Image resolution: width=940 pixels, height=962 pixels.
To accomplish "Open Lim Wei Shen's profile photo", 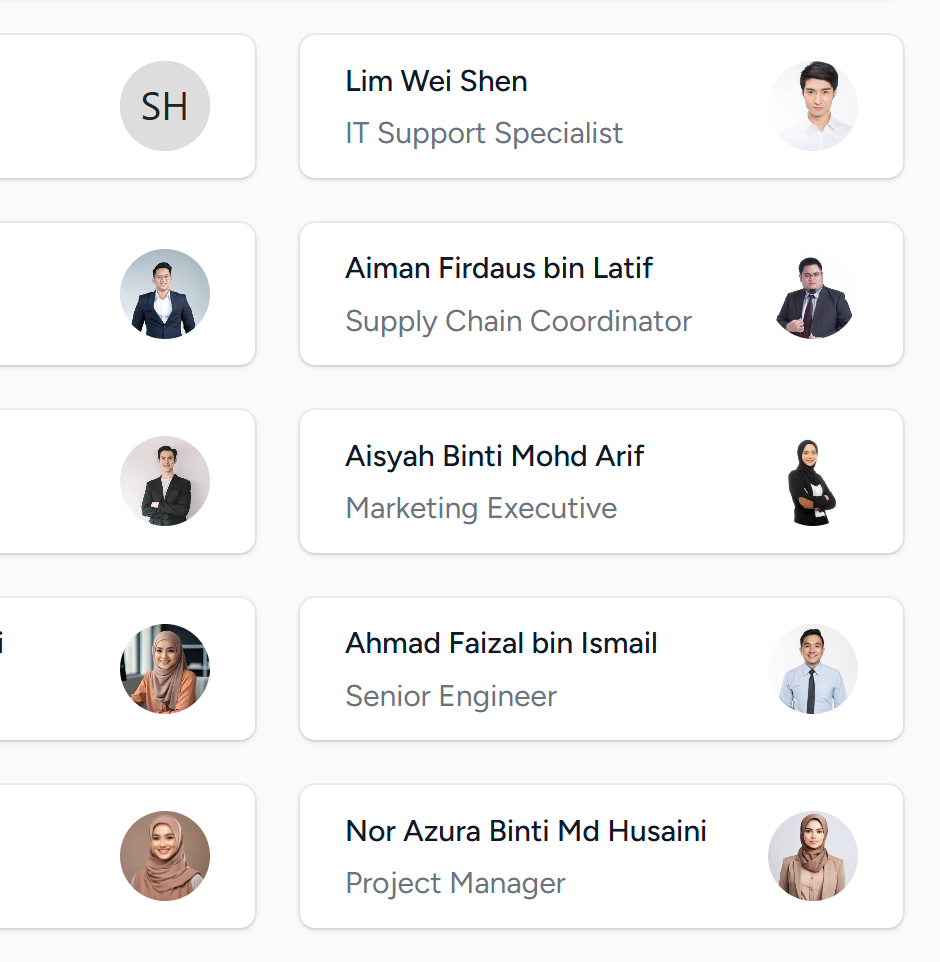I will pyautogui.click(x=813, y=106).
